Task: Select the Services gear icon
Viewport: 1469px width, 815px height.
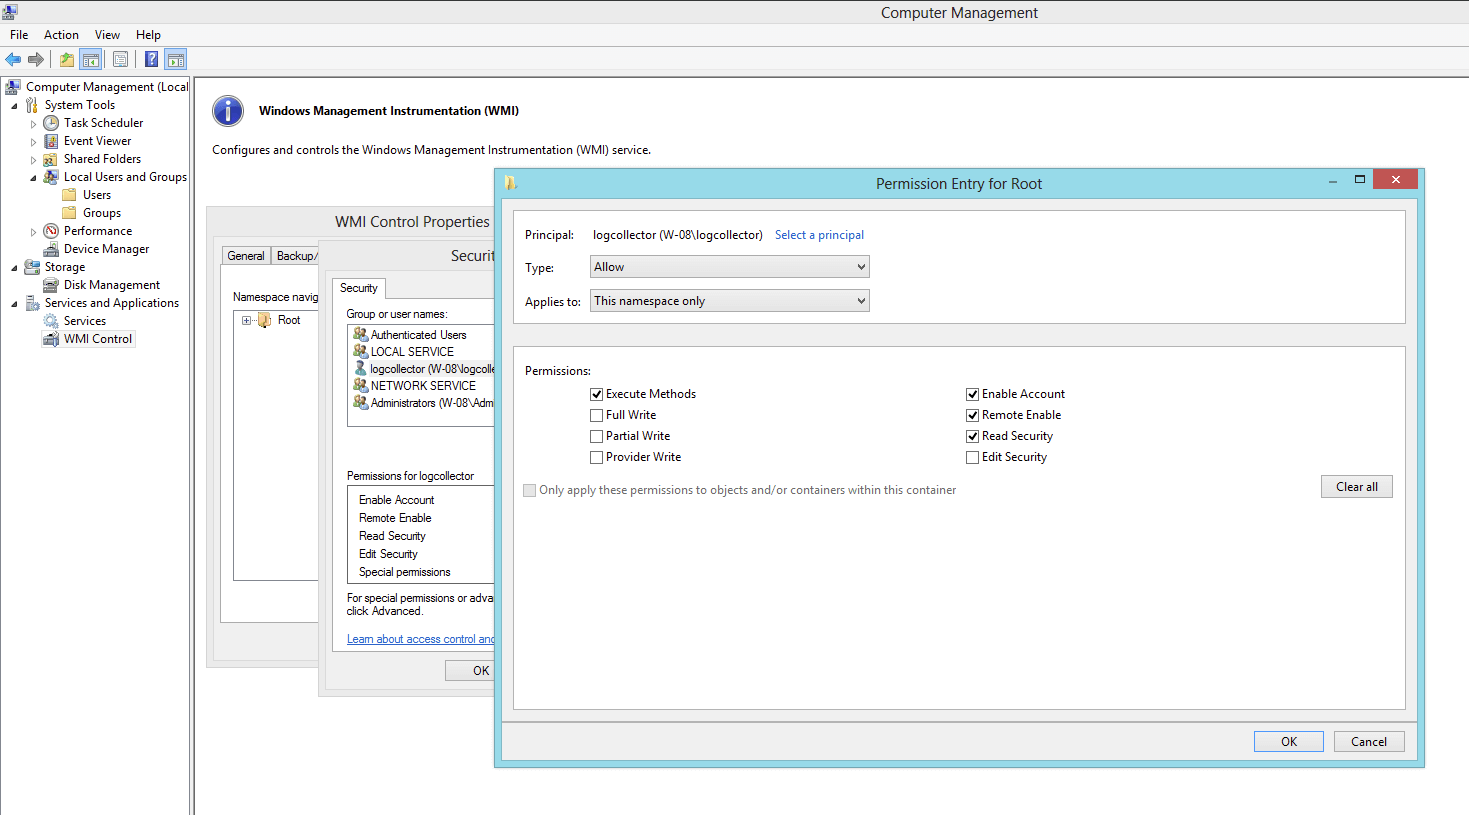Action: 51,321
